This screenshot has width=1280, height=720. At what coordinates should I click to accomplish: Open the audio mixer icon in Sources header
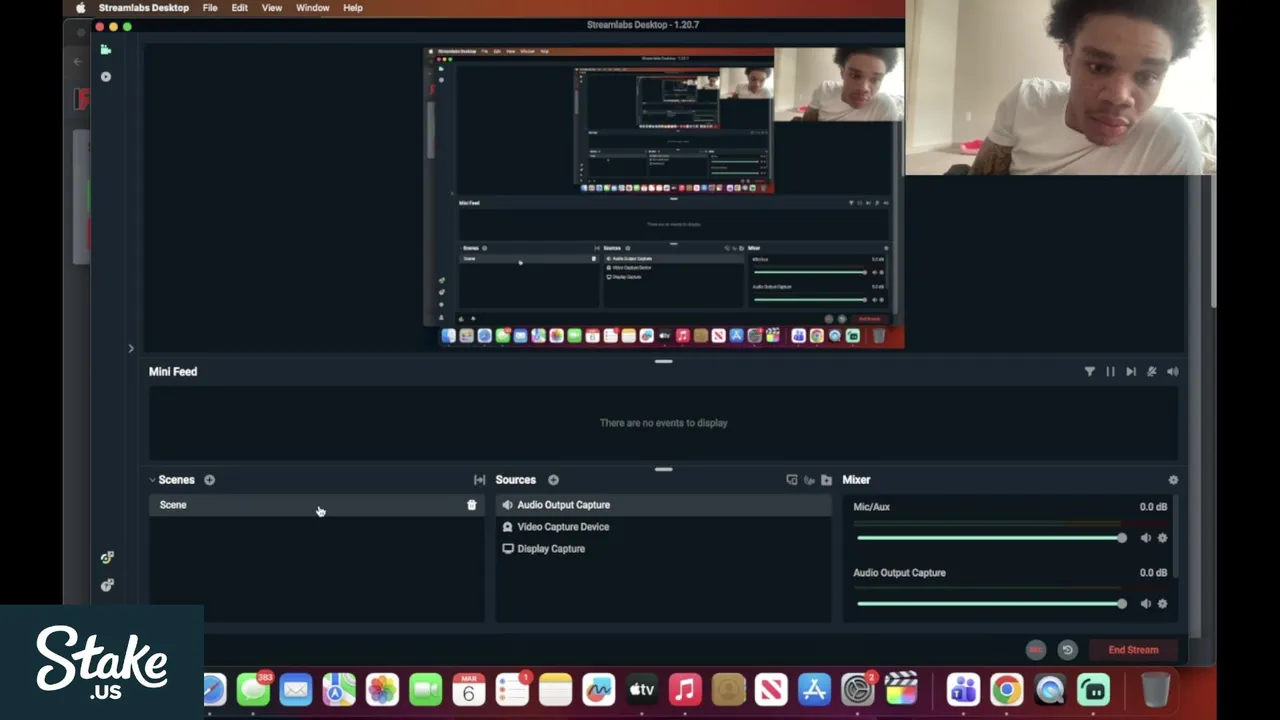tap(809, 480)
